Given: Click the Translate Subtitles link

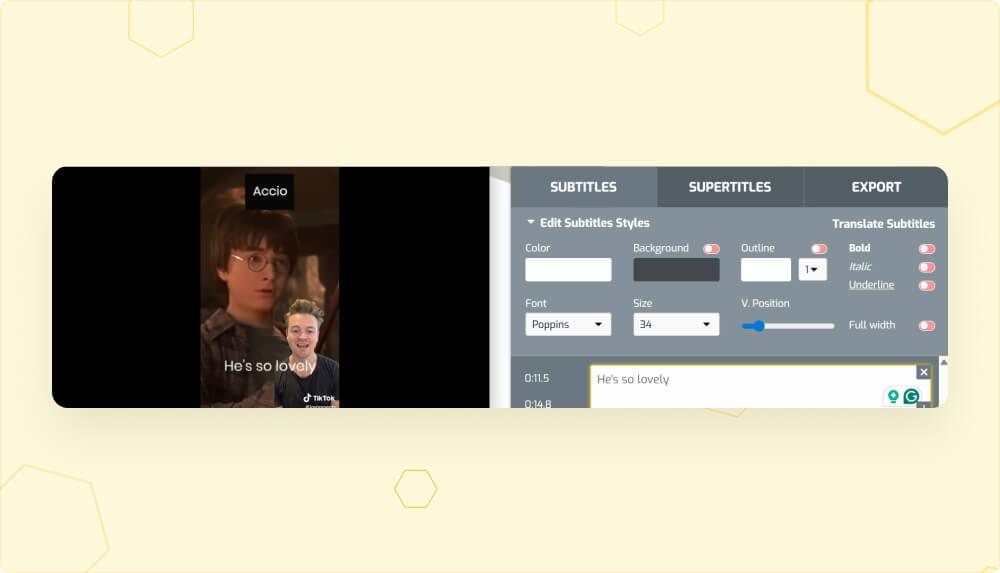Looking at the screenshot, I should pos(883,224).
